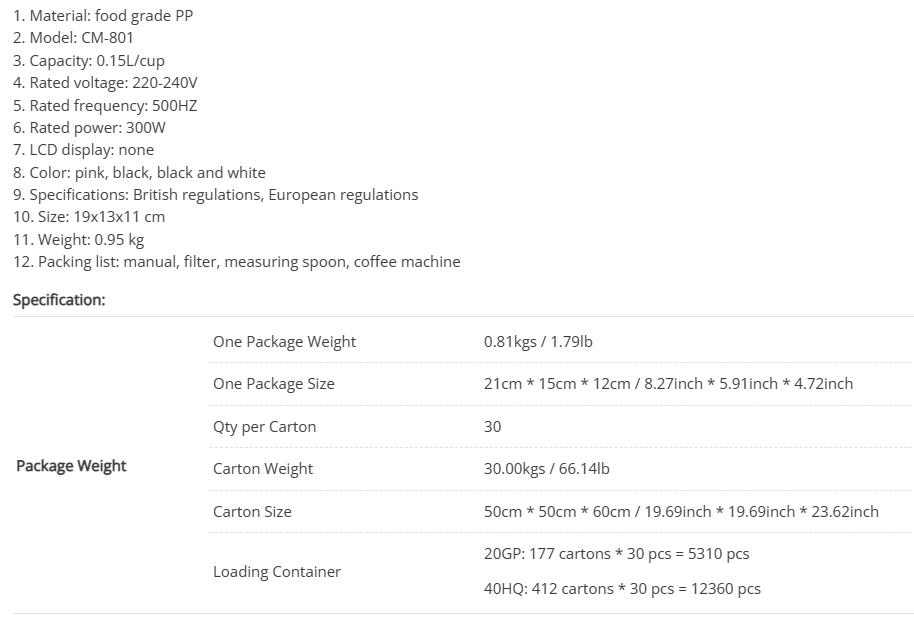The width and height of the screenshot is (914, 618).
Task: Click the 40HQ loading container line
Action: click(623, 589)
